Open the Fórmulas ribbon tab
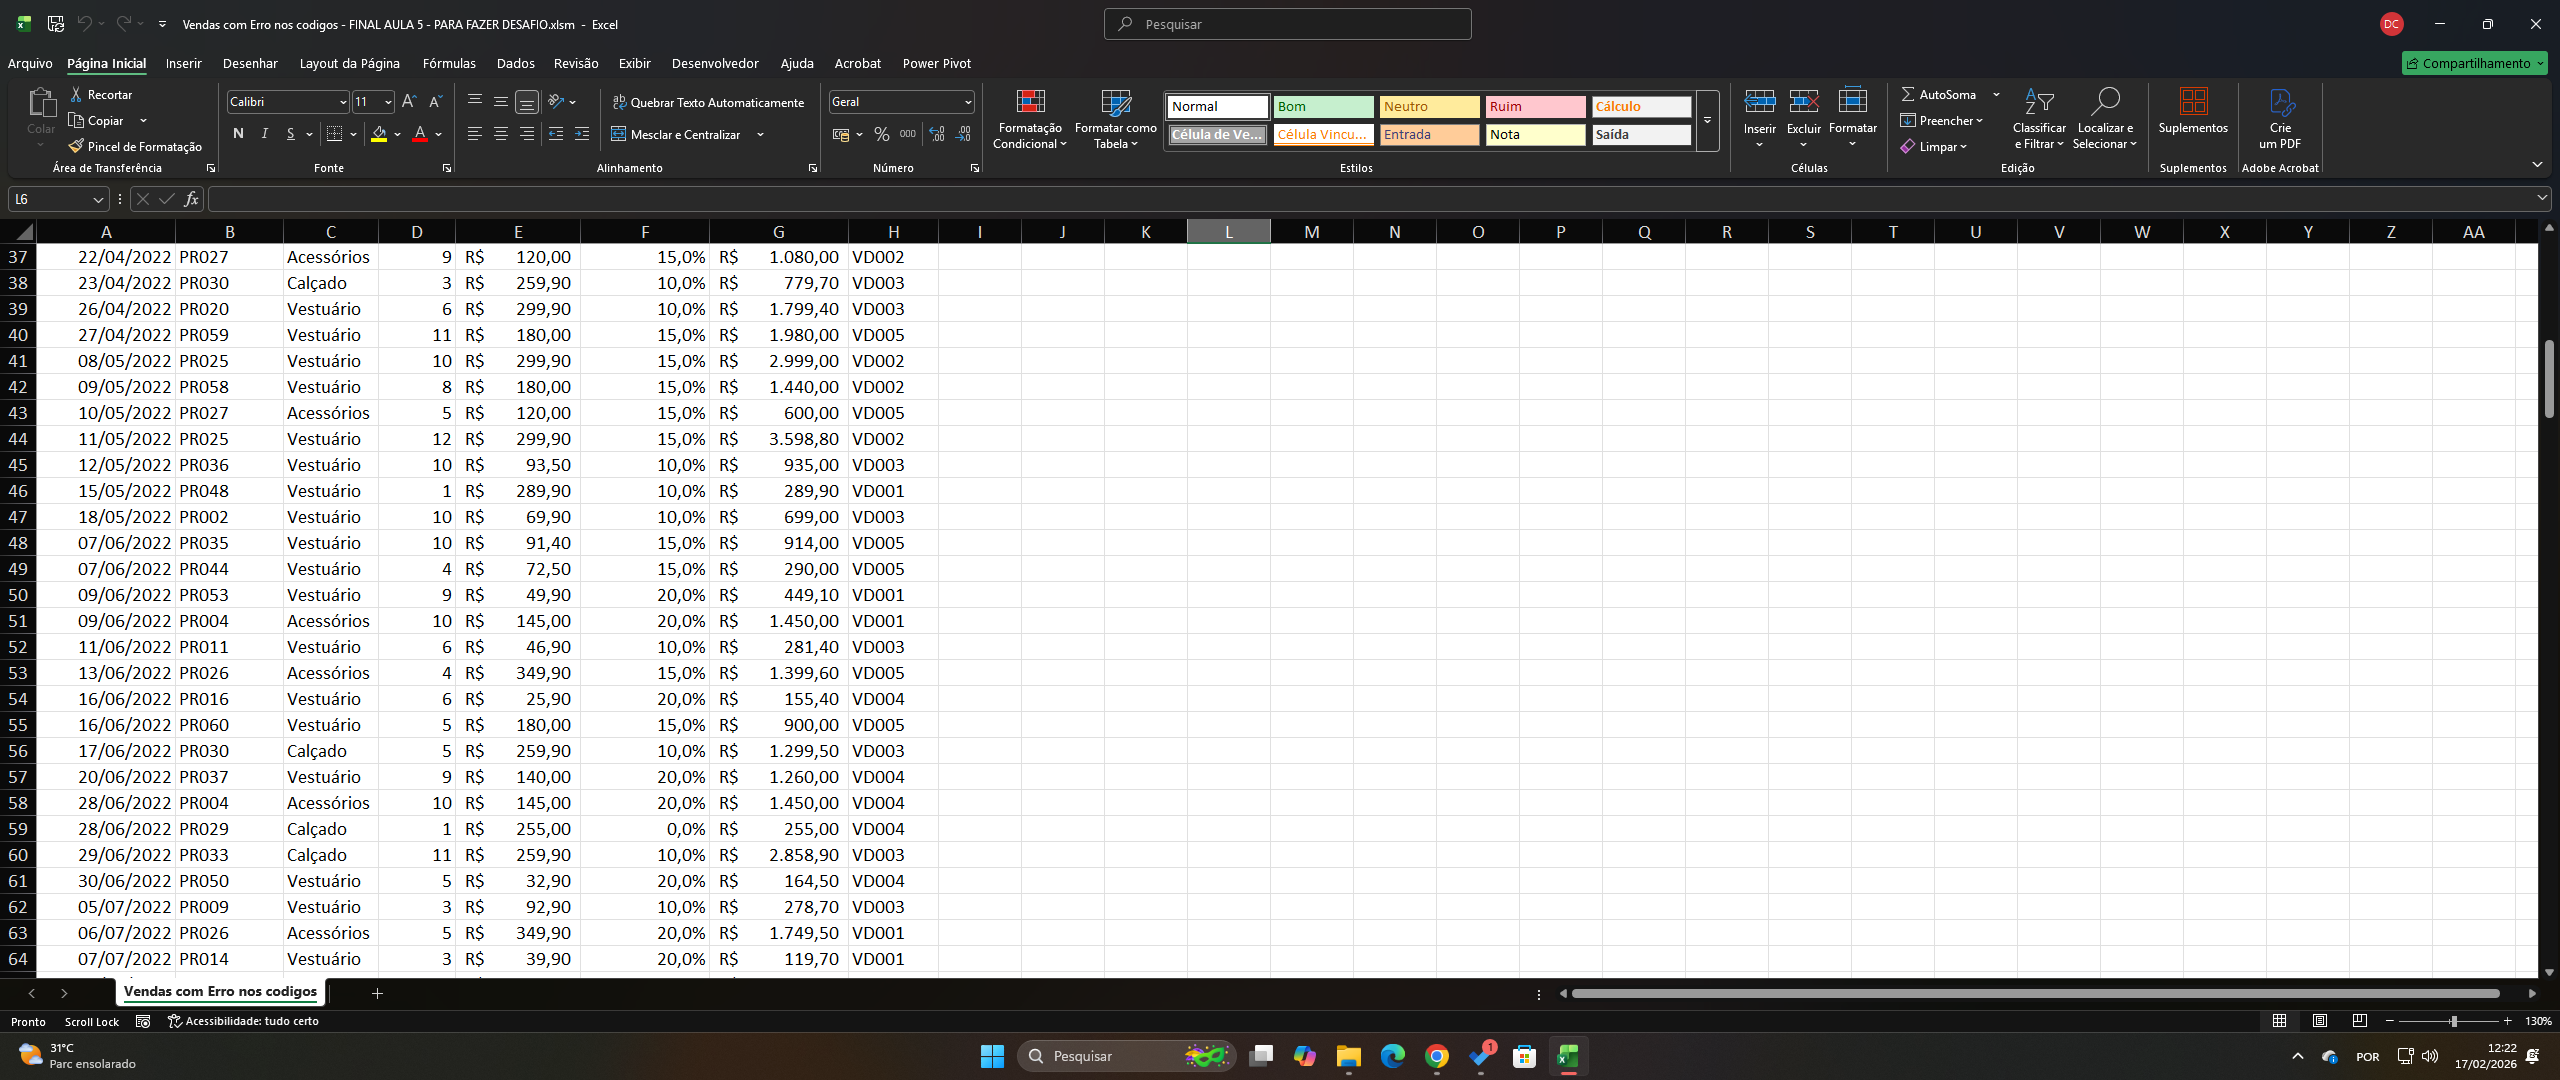Image resolution: width=2560 pixels, height=1080 pixels. point(449,63)
